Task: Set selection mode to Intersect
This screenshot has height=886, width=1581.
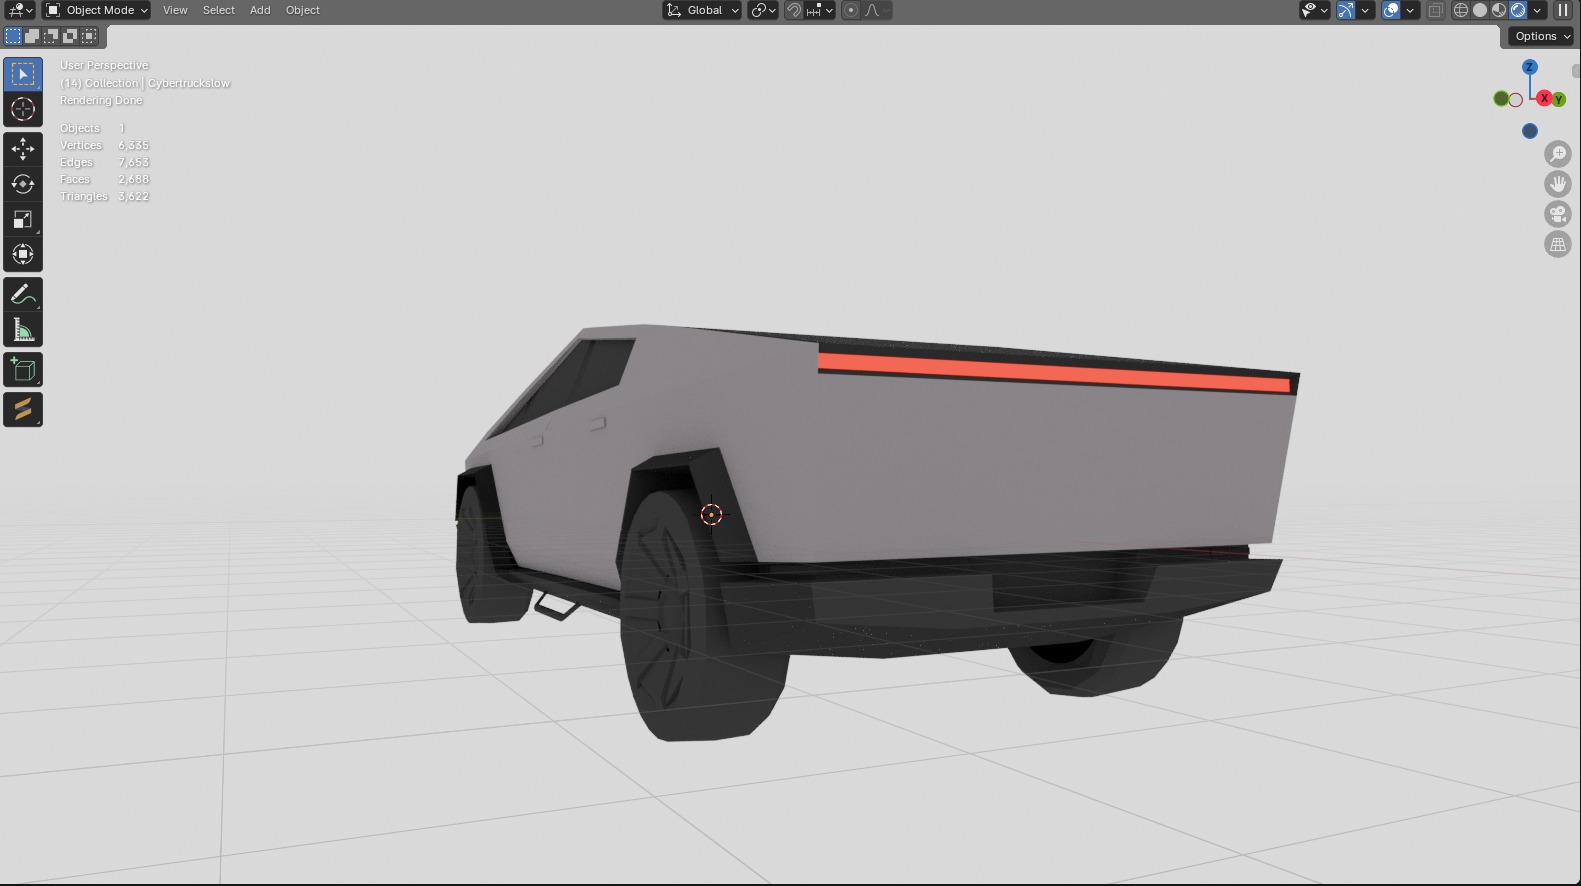Action: tap(89, 36)
